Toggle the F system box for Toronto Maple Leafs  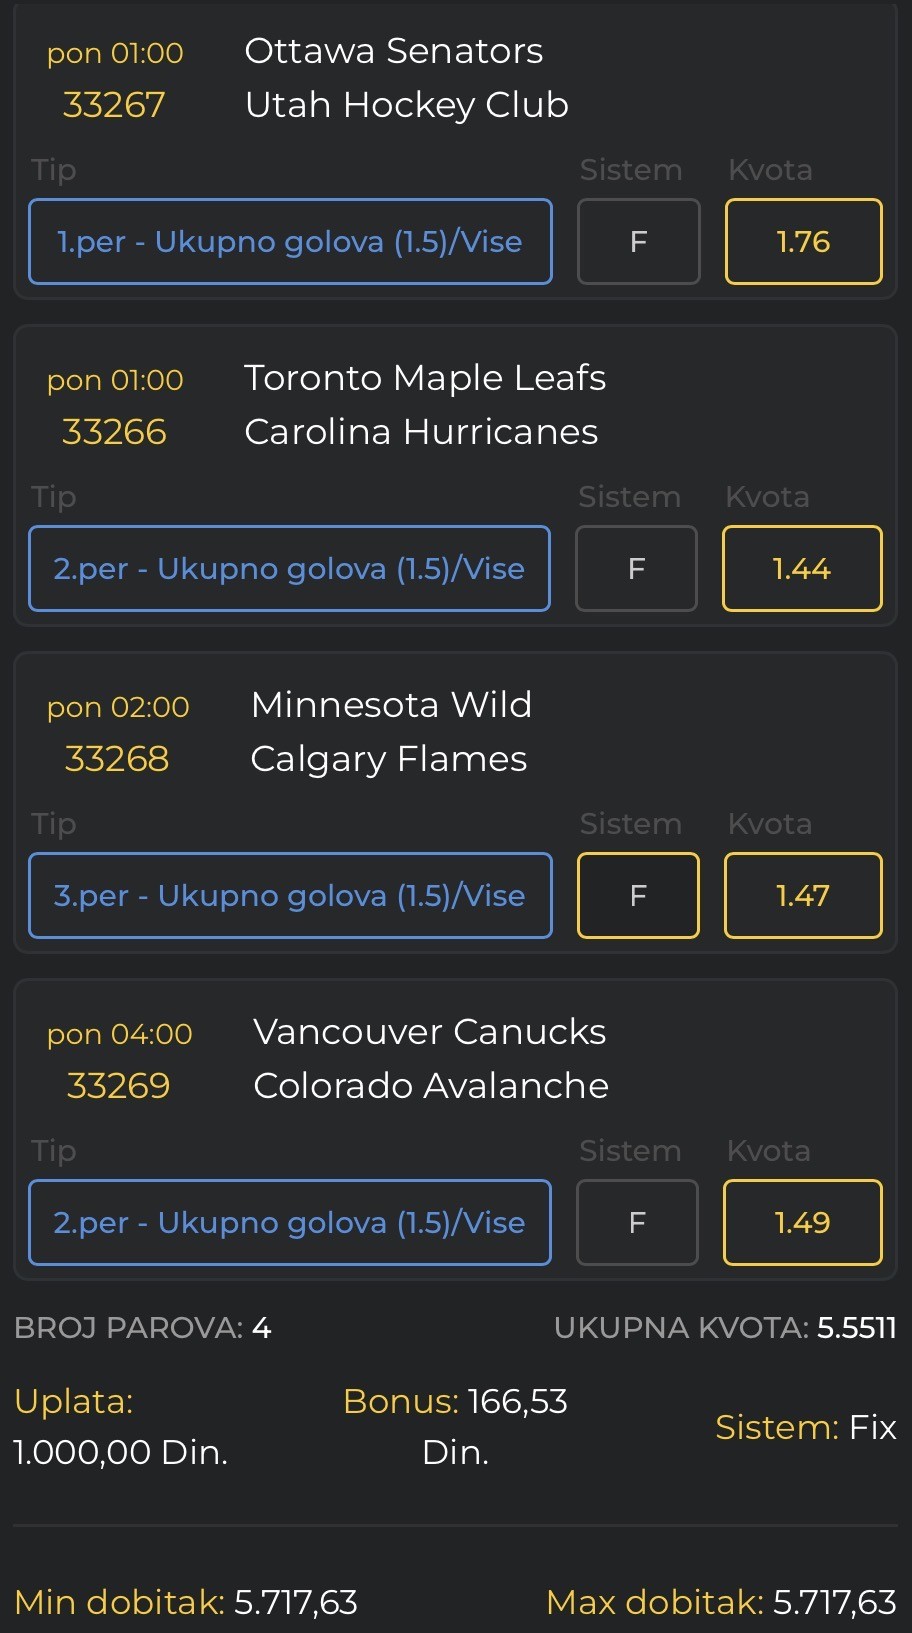pyautogui.click(x=636, y=569)
